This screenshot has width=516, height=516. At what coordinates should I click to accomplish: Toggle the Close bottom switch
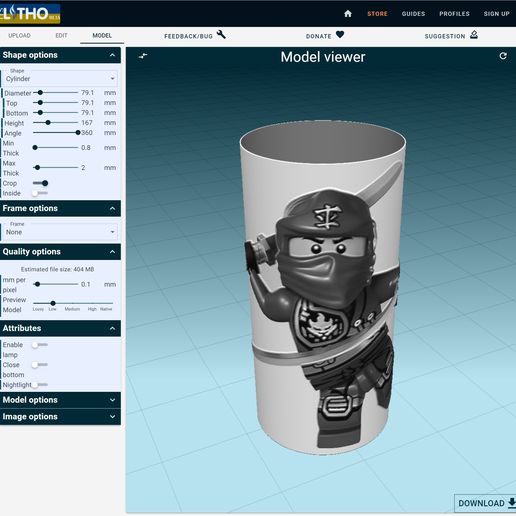click(x=40, y=365)
